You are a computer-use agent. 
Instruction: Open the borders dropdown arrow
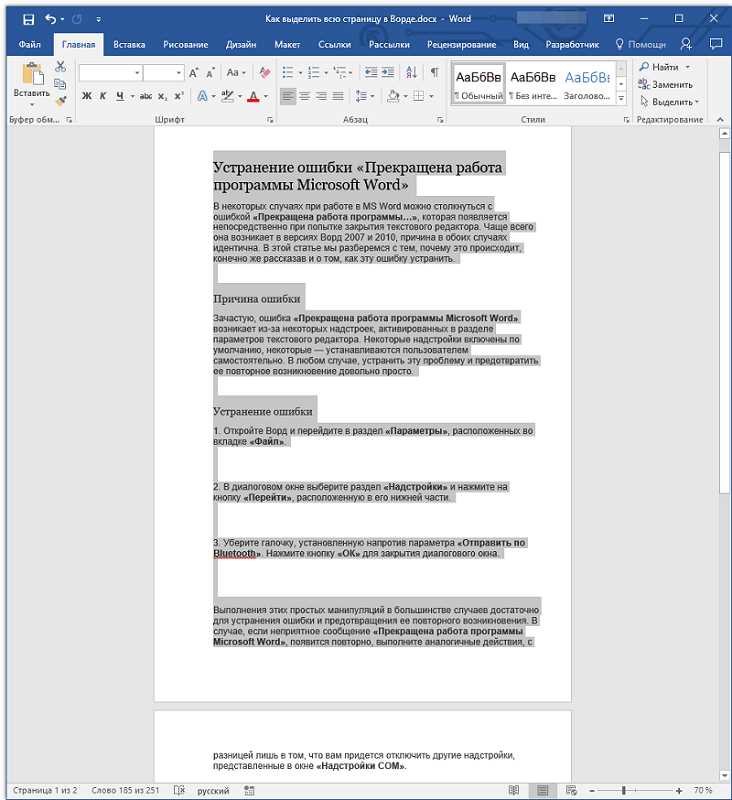coord(432,96)
